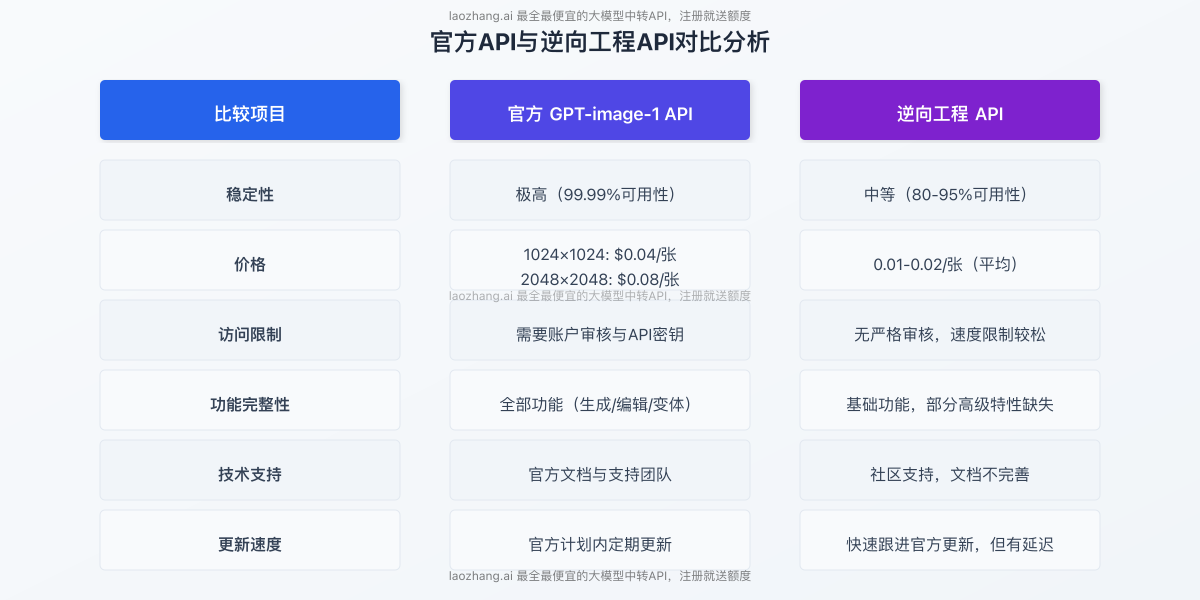The height and width of the screenshot is (600, 1200).
Task: Select cell 需要账户审核与API密钥
Action: [x=600, y=330]
